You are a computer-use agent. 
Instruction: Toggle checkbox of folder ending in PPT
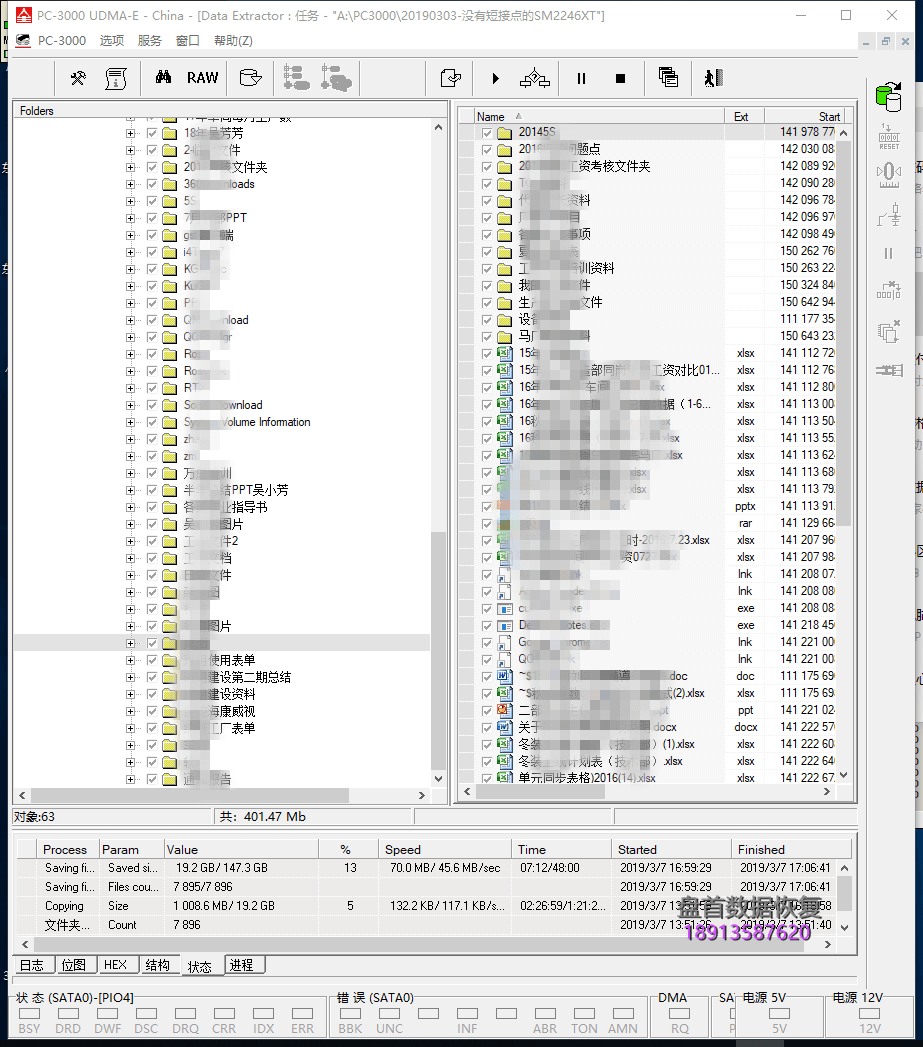(152, 218)
